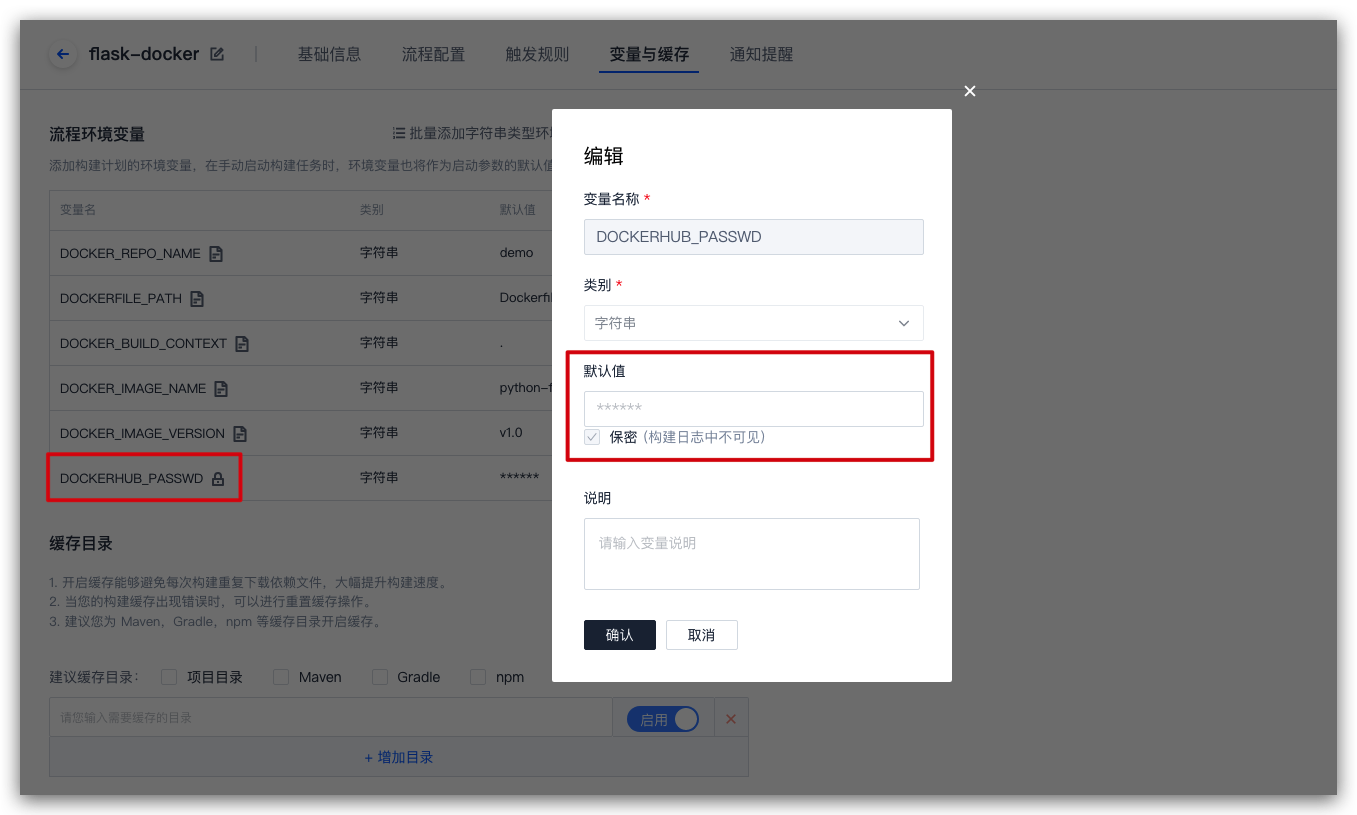Check the 项目目录 cache option
Image resolution: width=1357 pixels, height=815 pixels.
(169, 677)
